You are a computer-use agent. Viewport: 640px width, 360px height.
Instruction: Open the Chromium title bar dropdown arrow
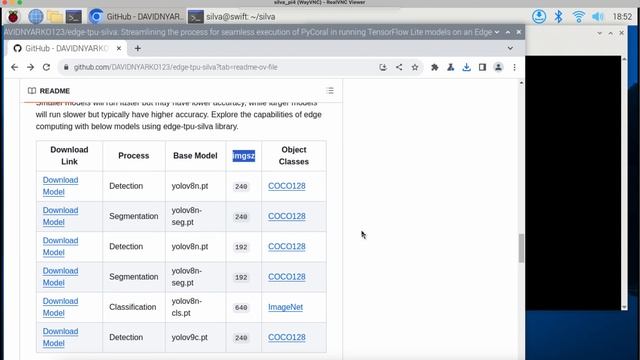pyautogui.click(x=497, y=32)
